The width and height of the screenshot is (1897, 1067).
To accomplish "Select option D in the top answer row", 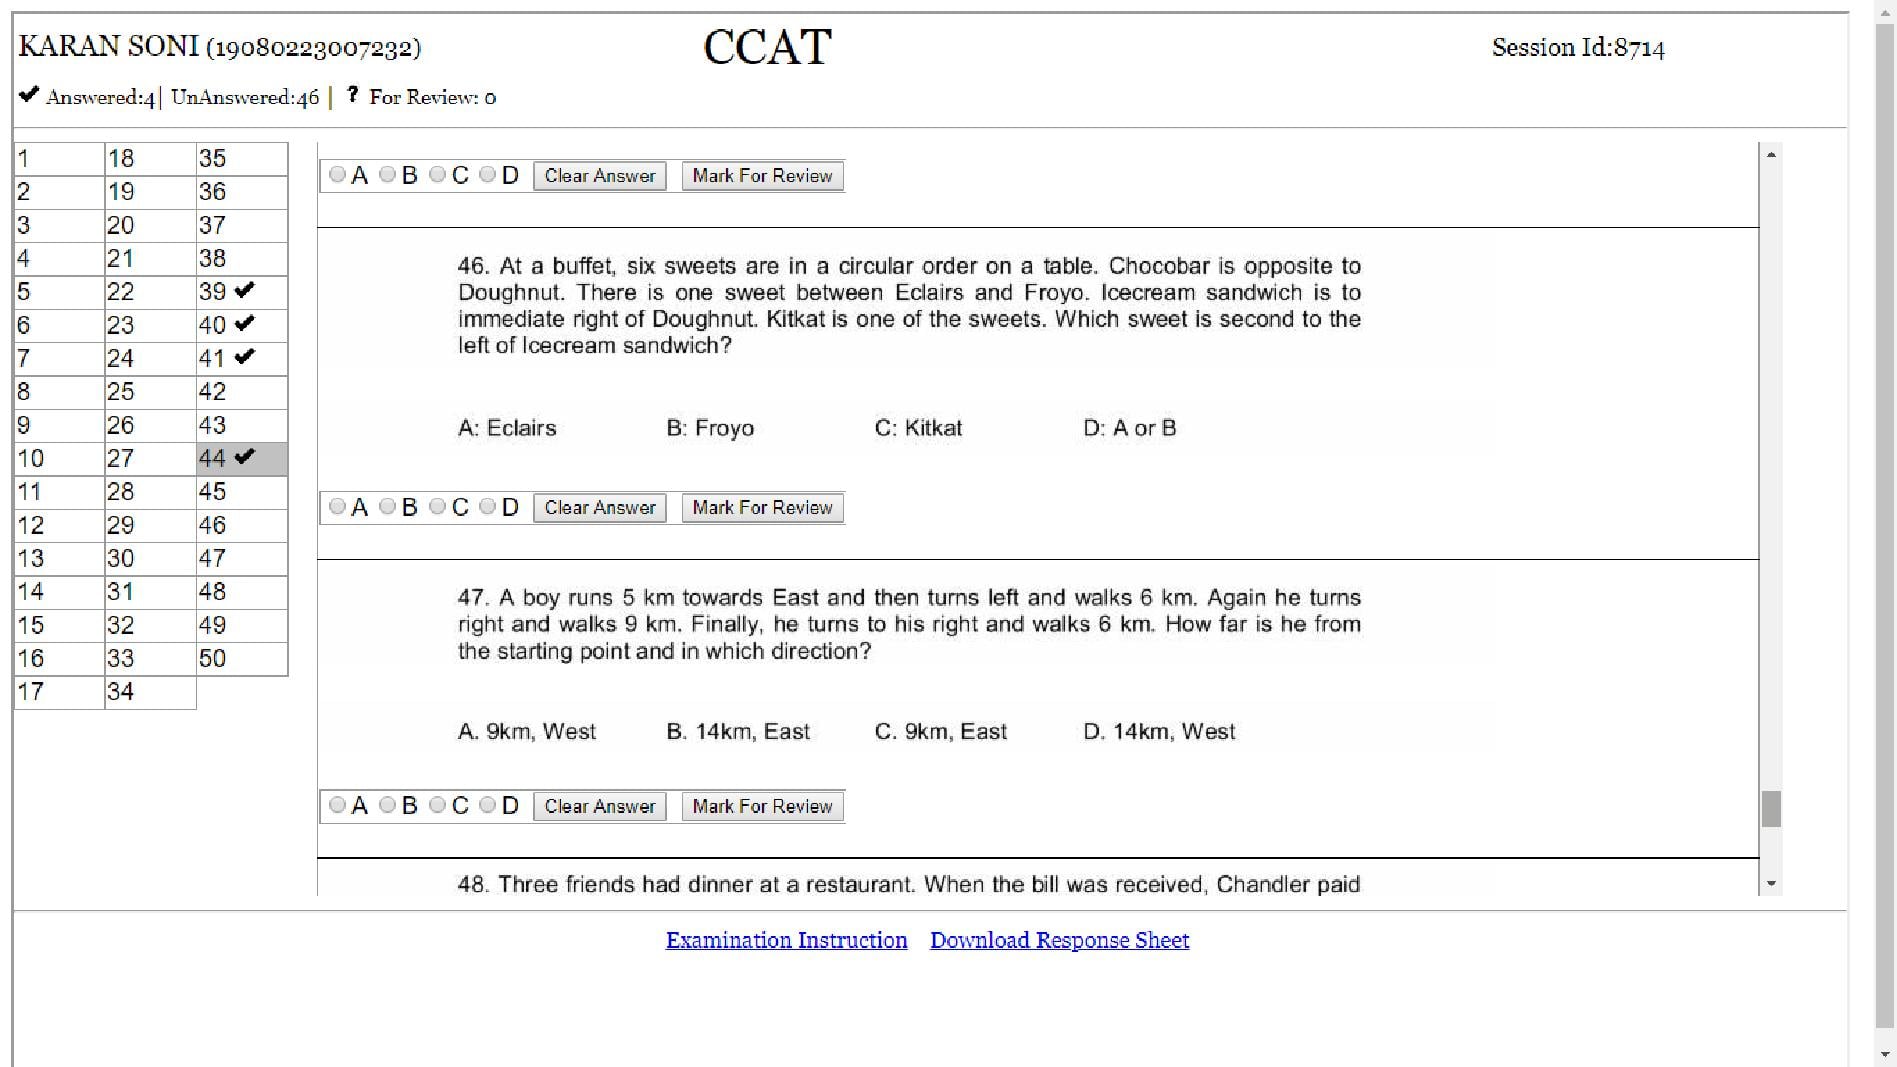I will pyautogui.click(x=487, y=174).
